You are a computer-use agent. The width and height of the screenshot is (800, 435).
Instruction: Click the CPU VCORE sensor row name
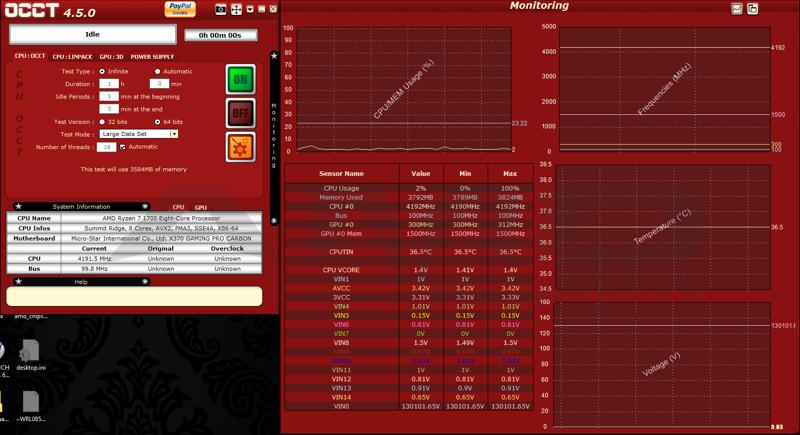click(x=341, y=270)
